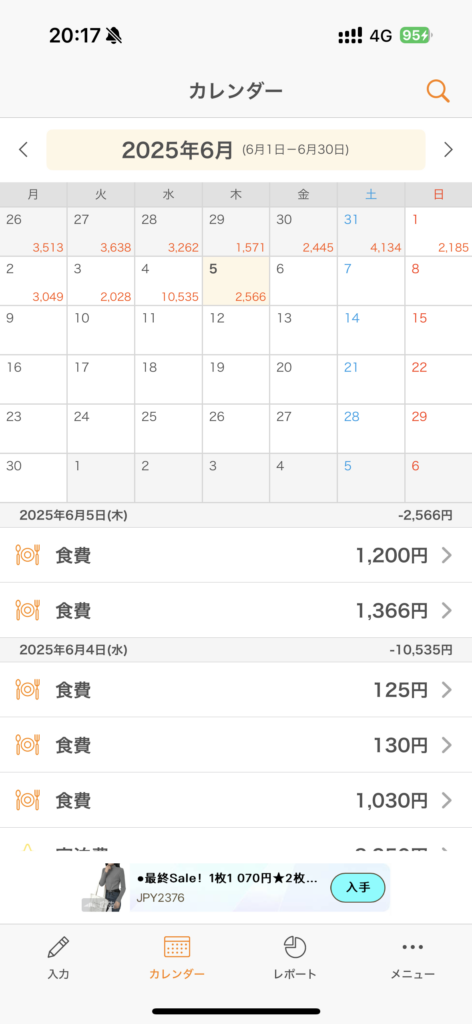
Task: Select June 4 with 10,535 total
Action: [x=168, y=281]
